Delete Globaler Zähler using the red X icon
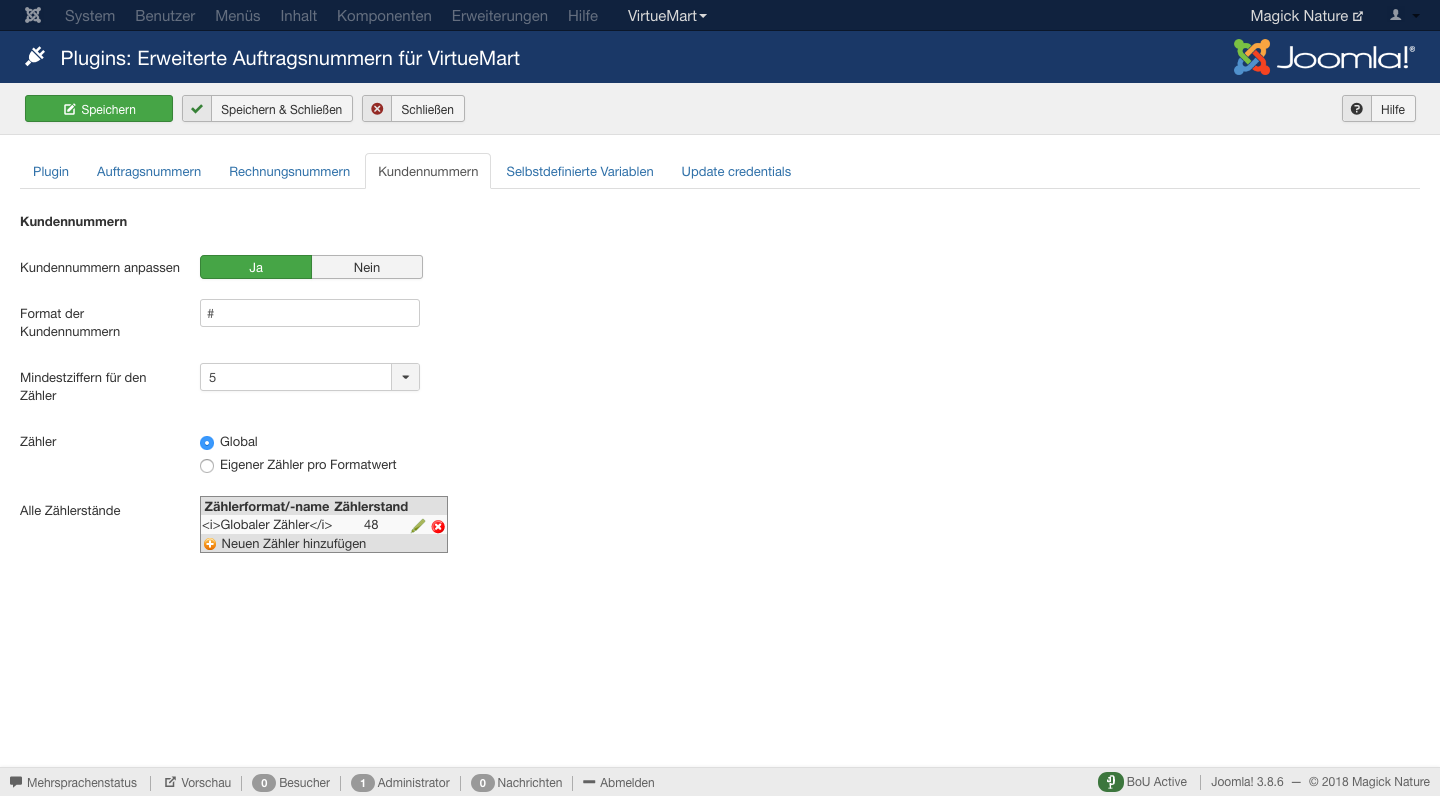Screen dimensions: 1440x796 [x=438, y=526]
